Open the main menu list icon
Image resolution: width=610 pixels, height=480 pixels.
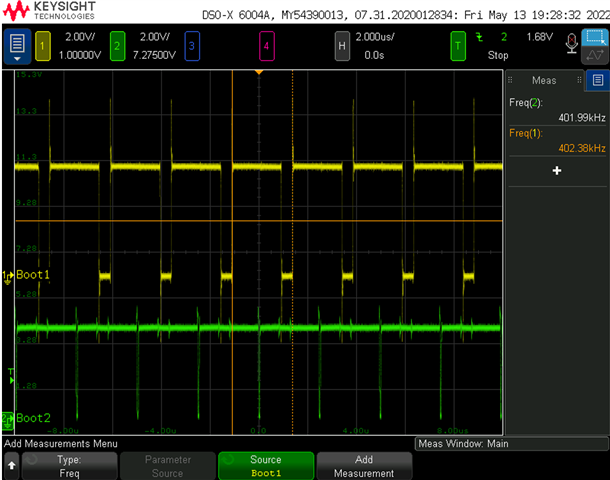(x=17, y=46)
